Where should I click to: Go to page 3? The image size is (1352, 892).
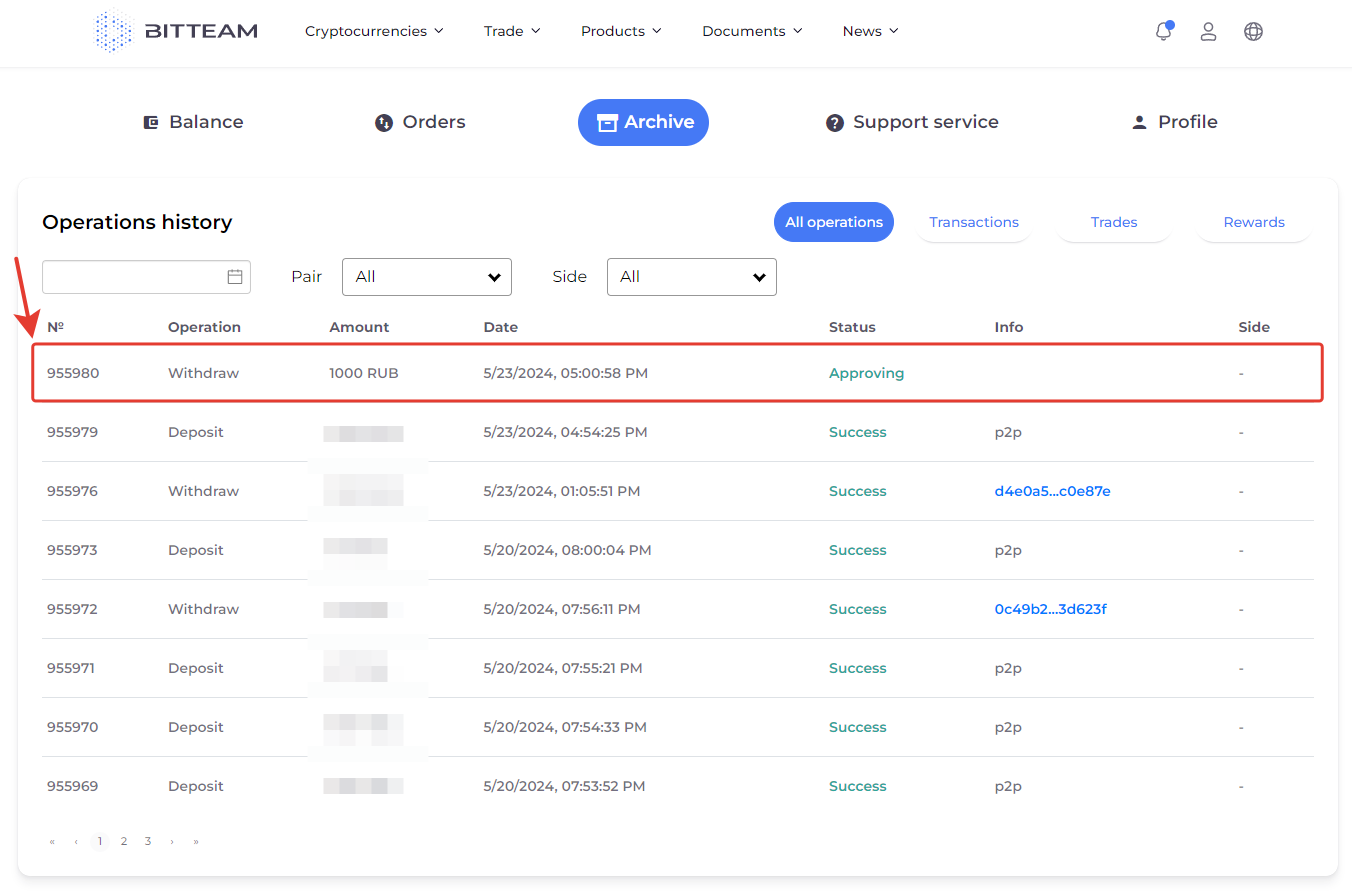[148, 841]
